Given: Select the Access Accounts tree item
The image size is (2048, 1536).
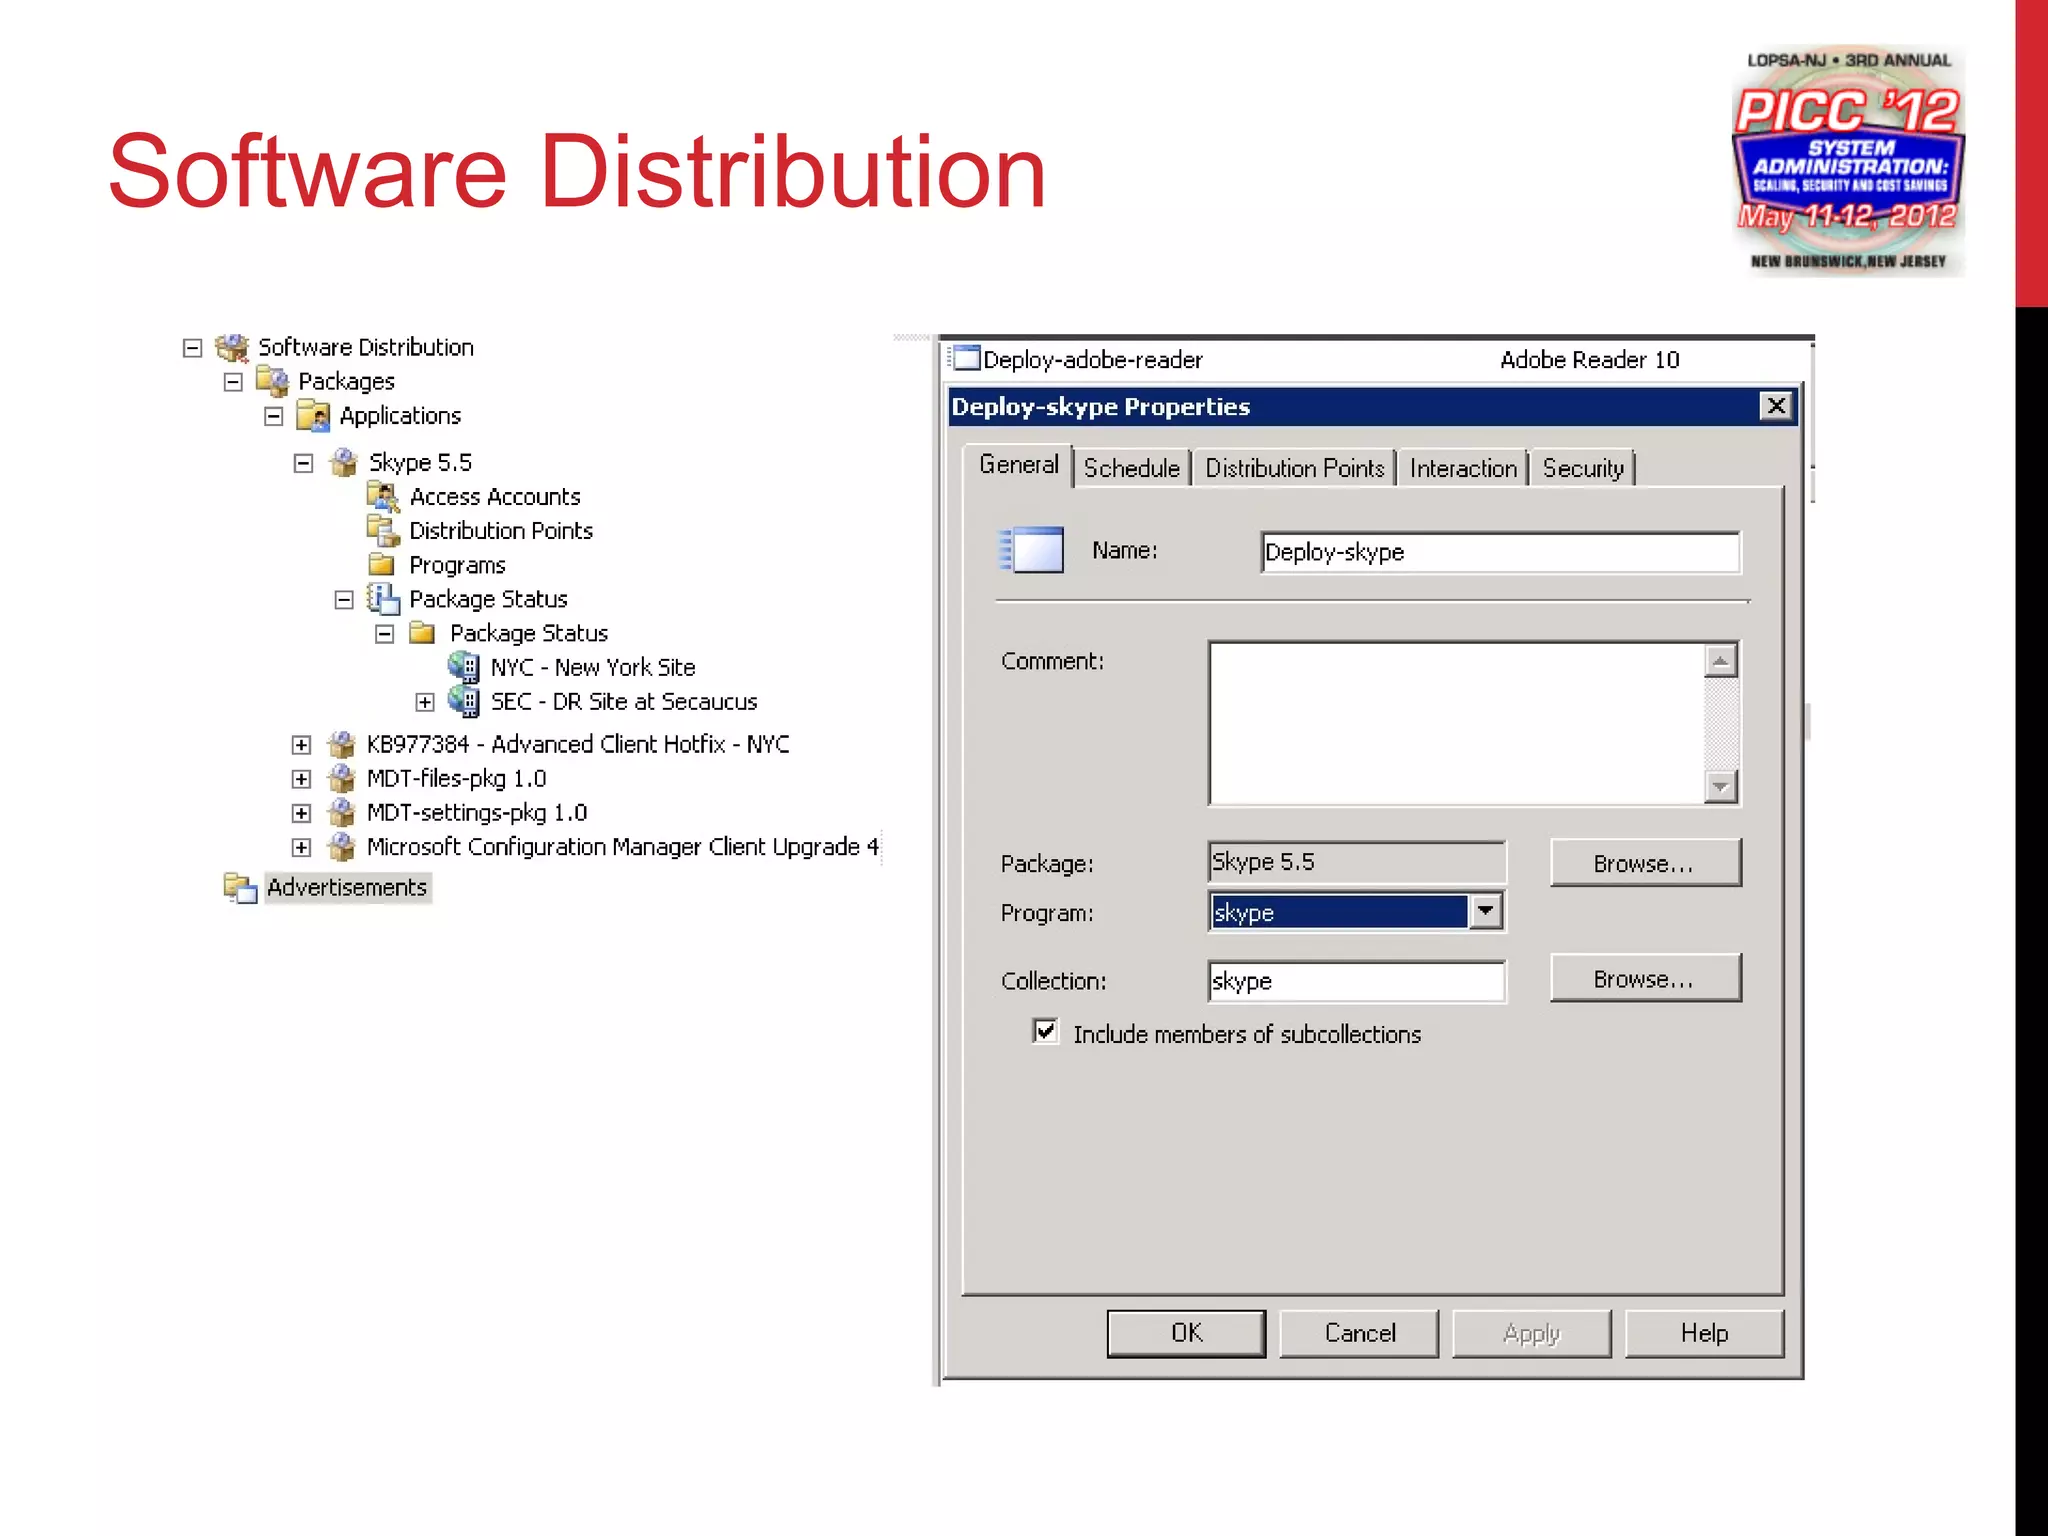Looking at the screenshot, I should coord(494,497).
